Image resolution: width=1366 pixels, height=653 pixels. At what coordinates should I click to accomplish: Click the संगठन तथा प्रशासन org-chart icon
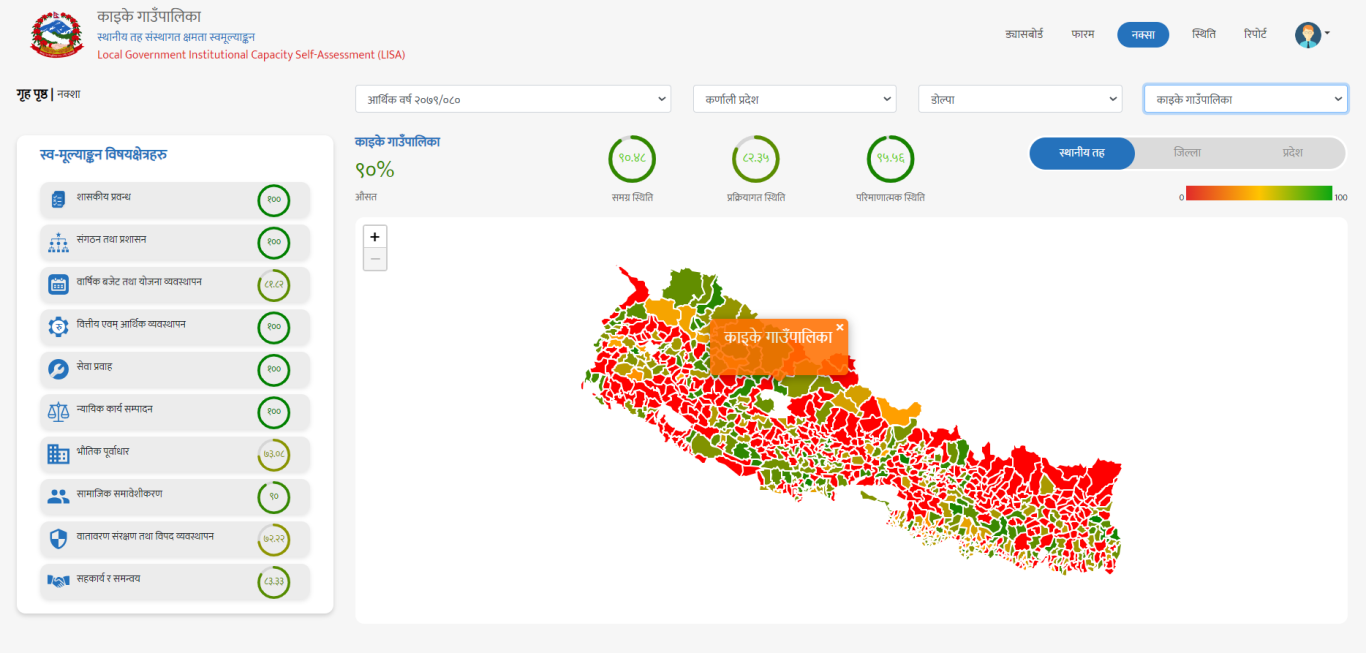pyautogui.click(x=58, y=243)
